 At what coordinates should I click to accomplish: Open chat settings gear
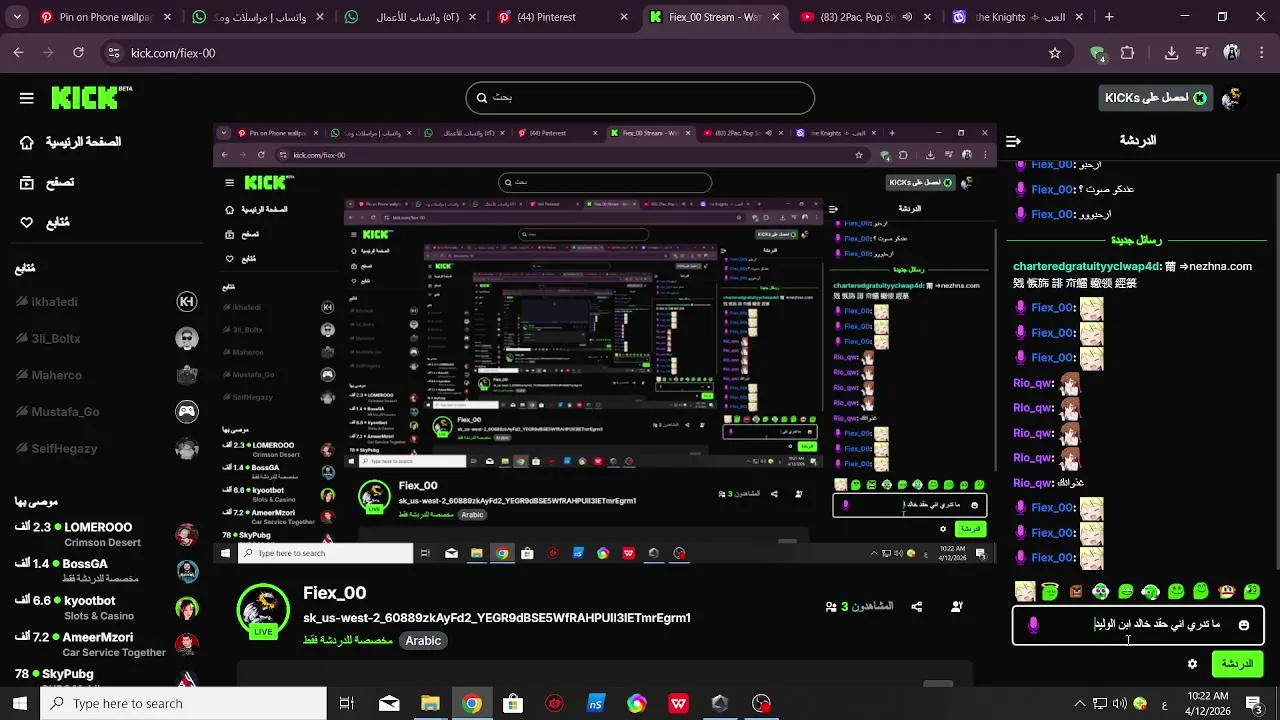[x=1192, y=664]
